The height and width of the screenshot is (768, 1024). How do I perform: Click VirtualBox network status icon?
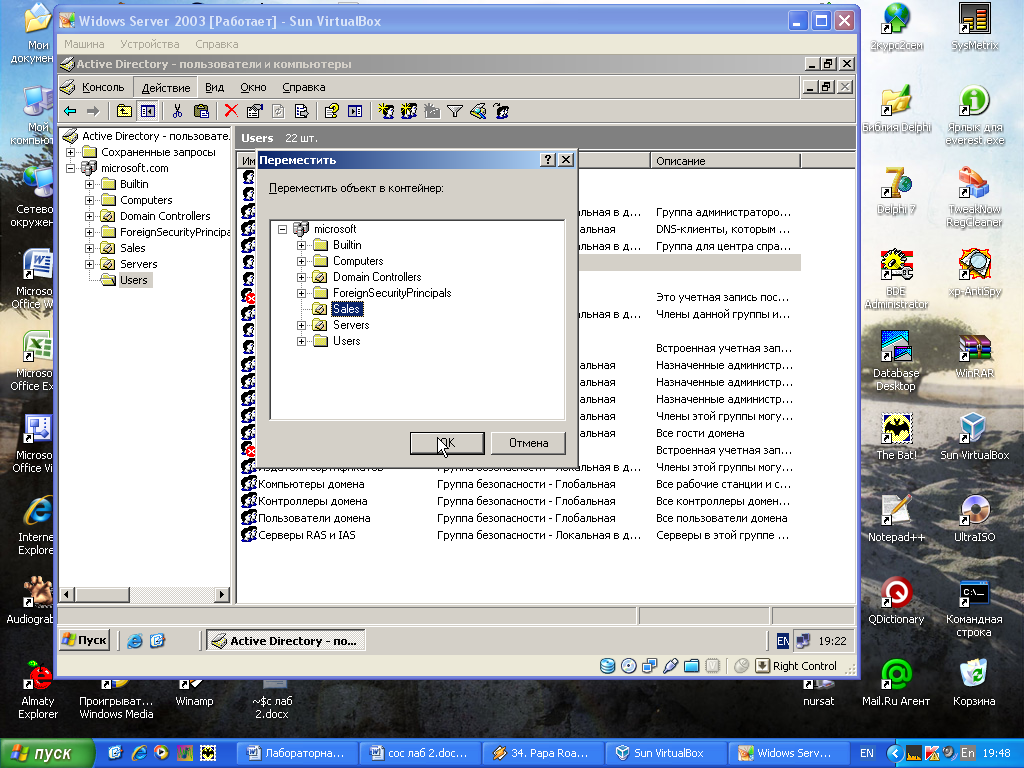pyautogui.click(x=649, y=666)
